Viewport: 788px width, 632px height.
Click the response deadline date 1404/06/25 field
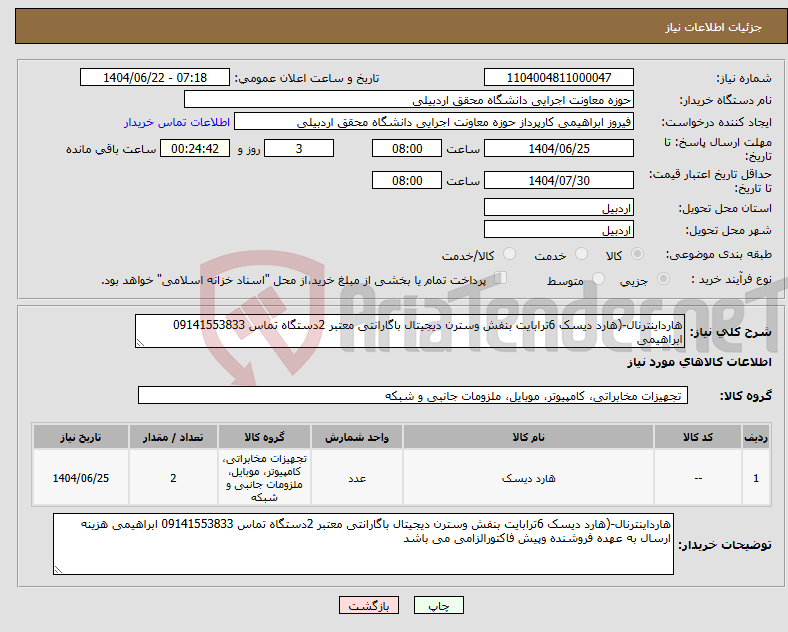[559, 148]
